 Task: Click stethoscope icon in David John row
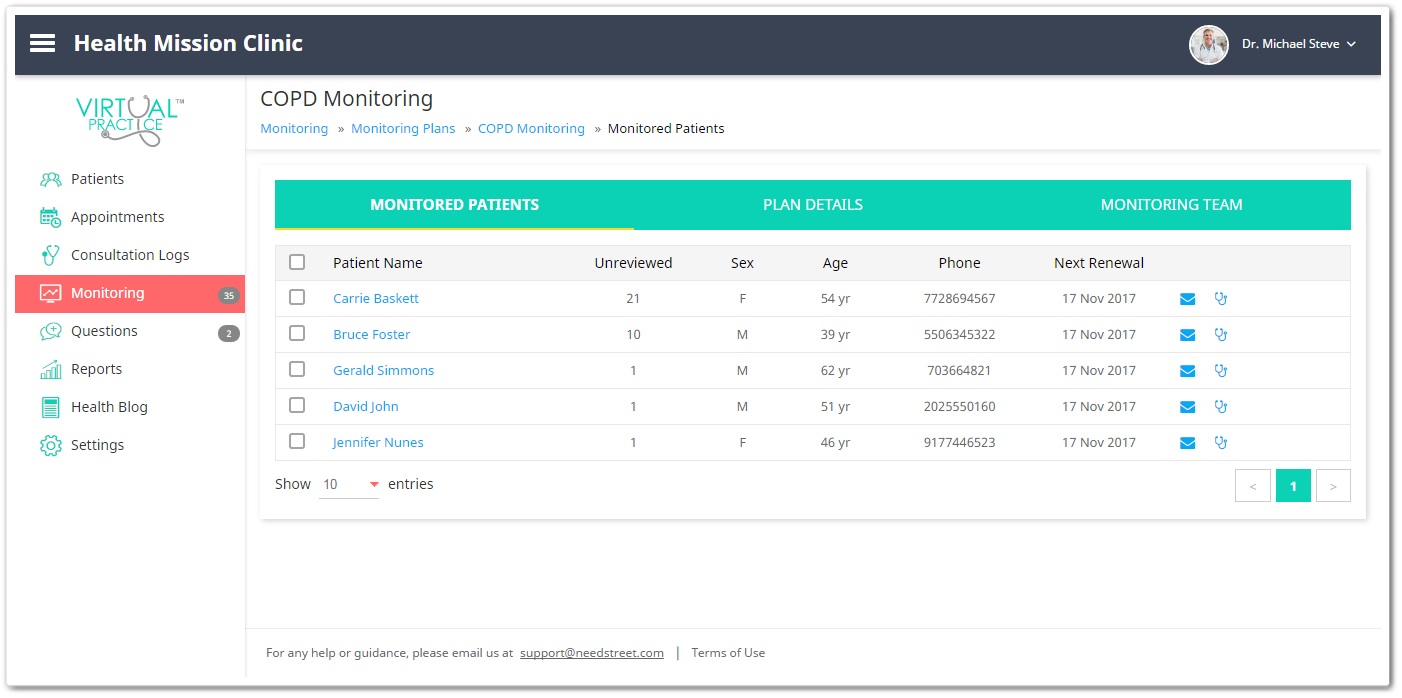[x=1220, y=406]
